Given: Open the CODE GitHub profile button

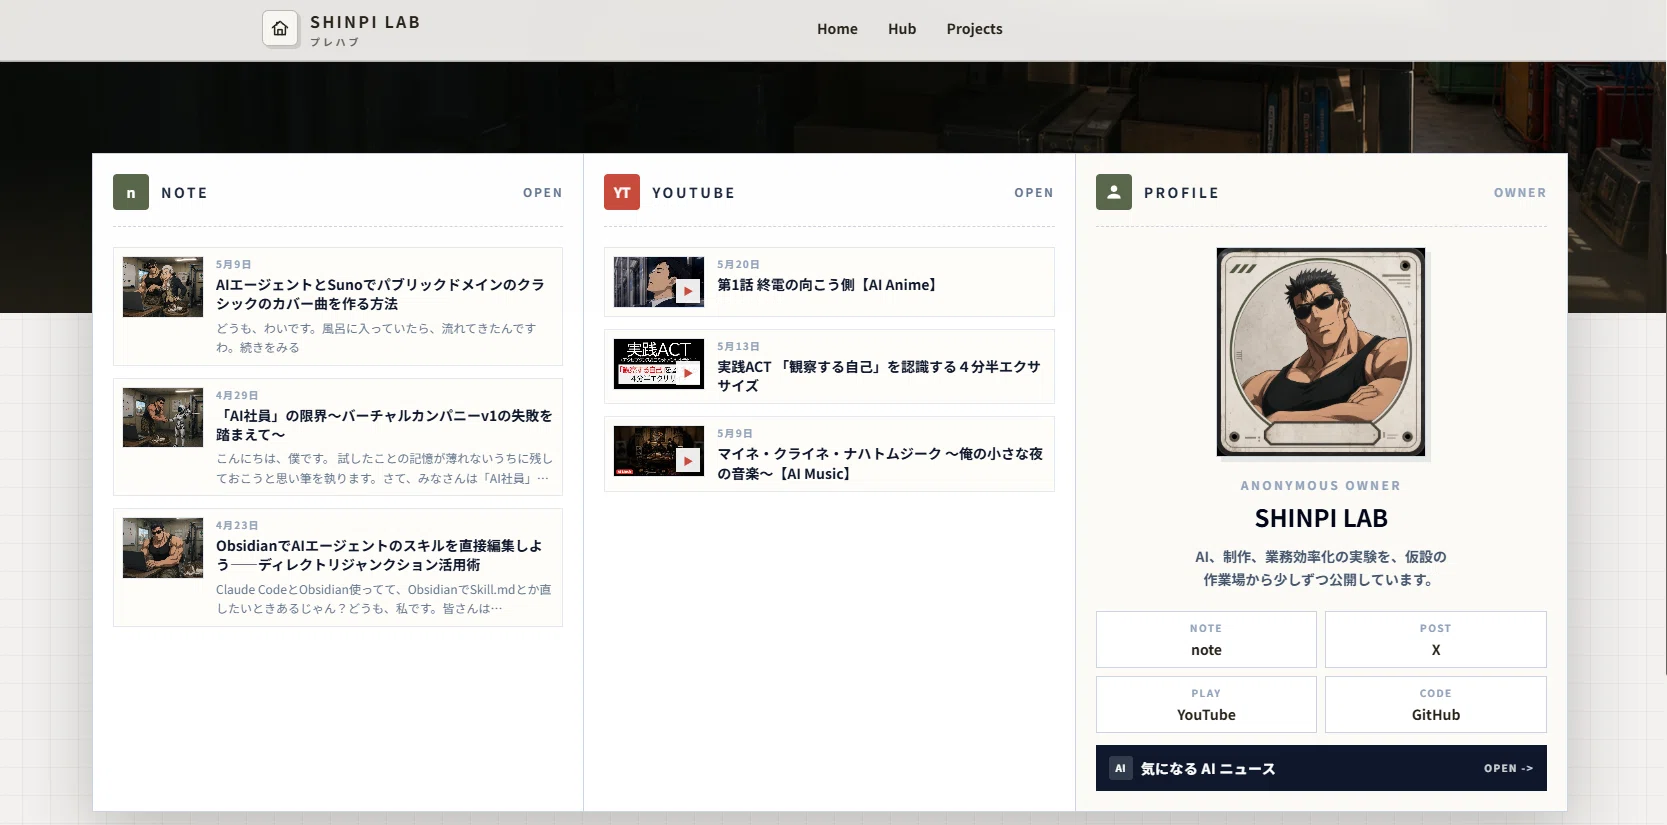Looking at the screenshot, I should click(1436, 704).
